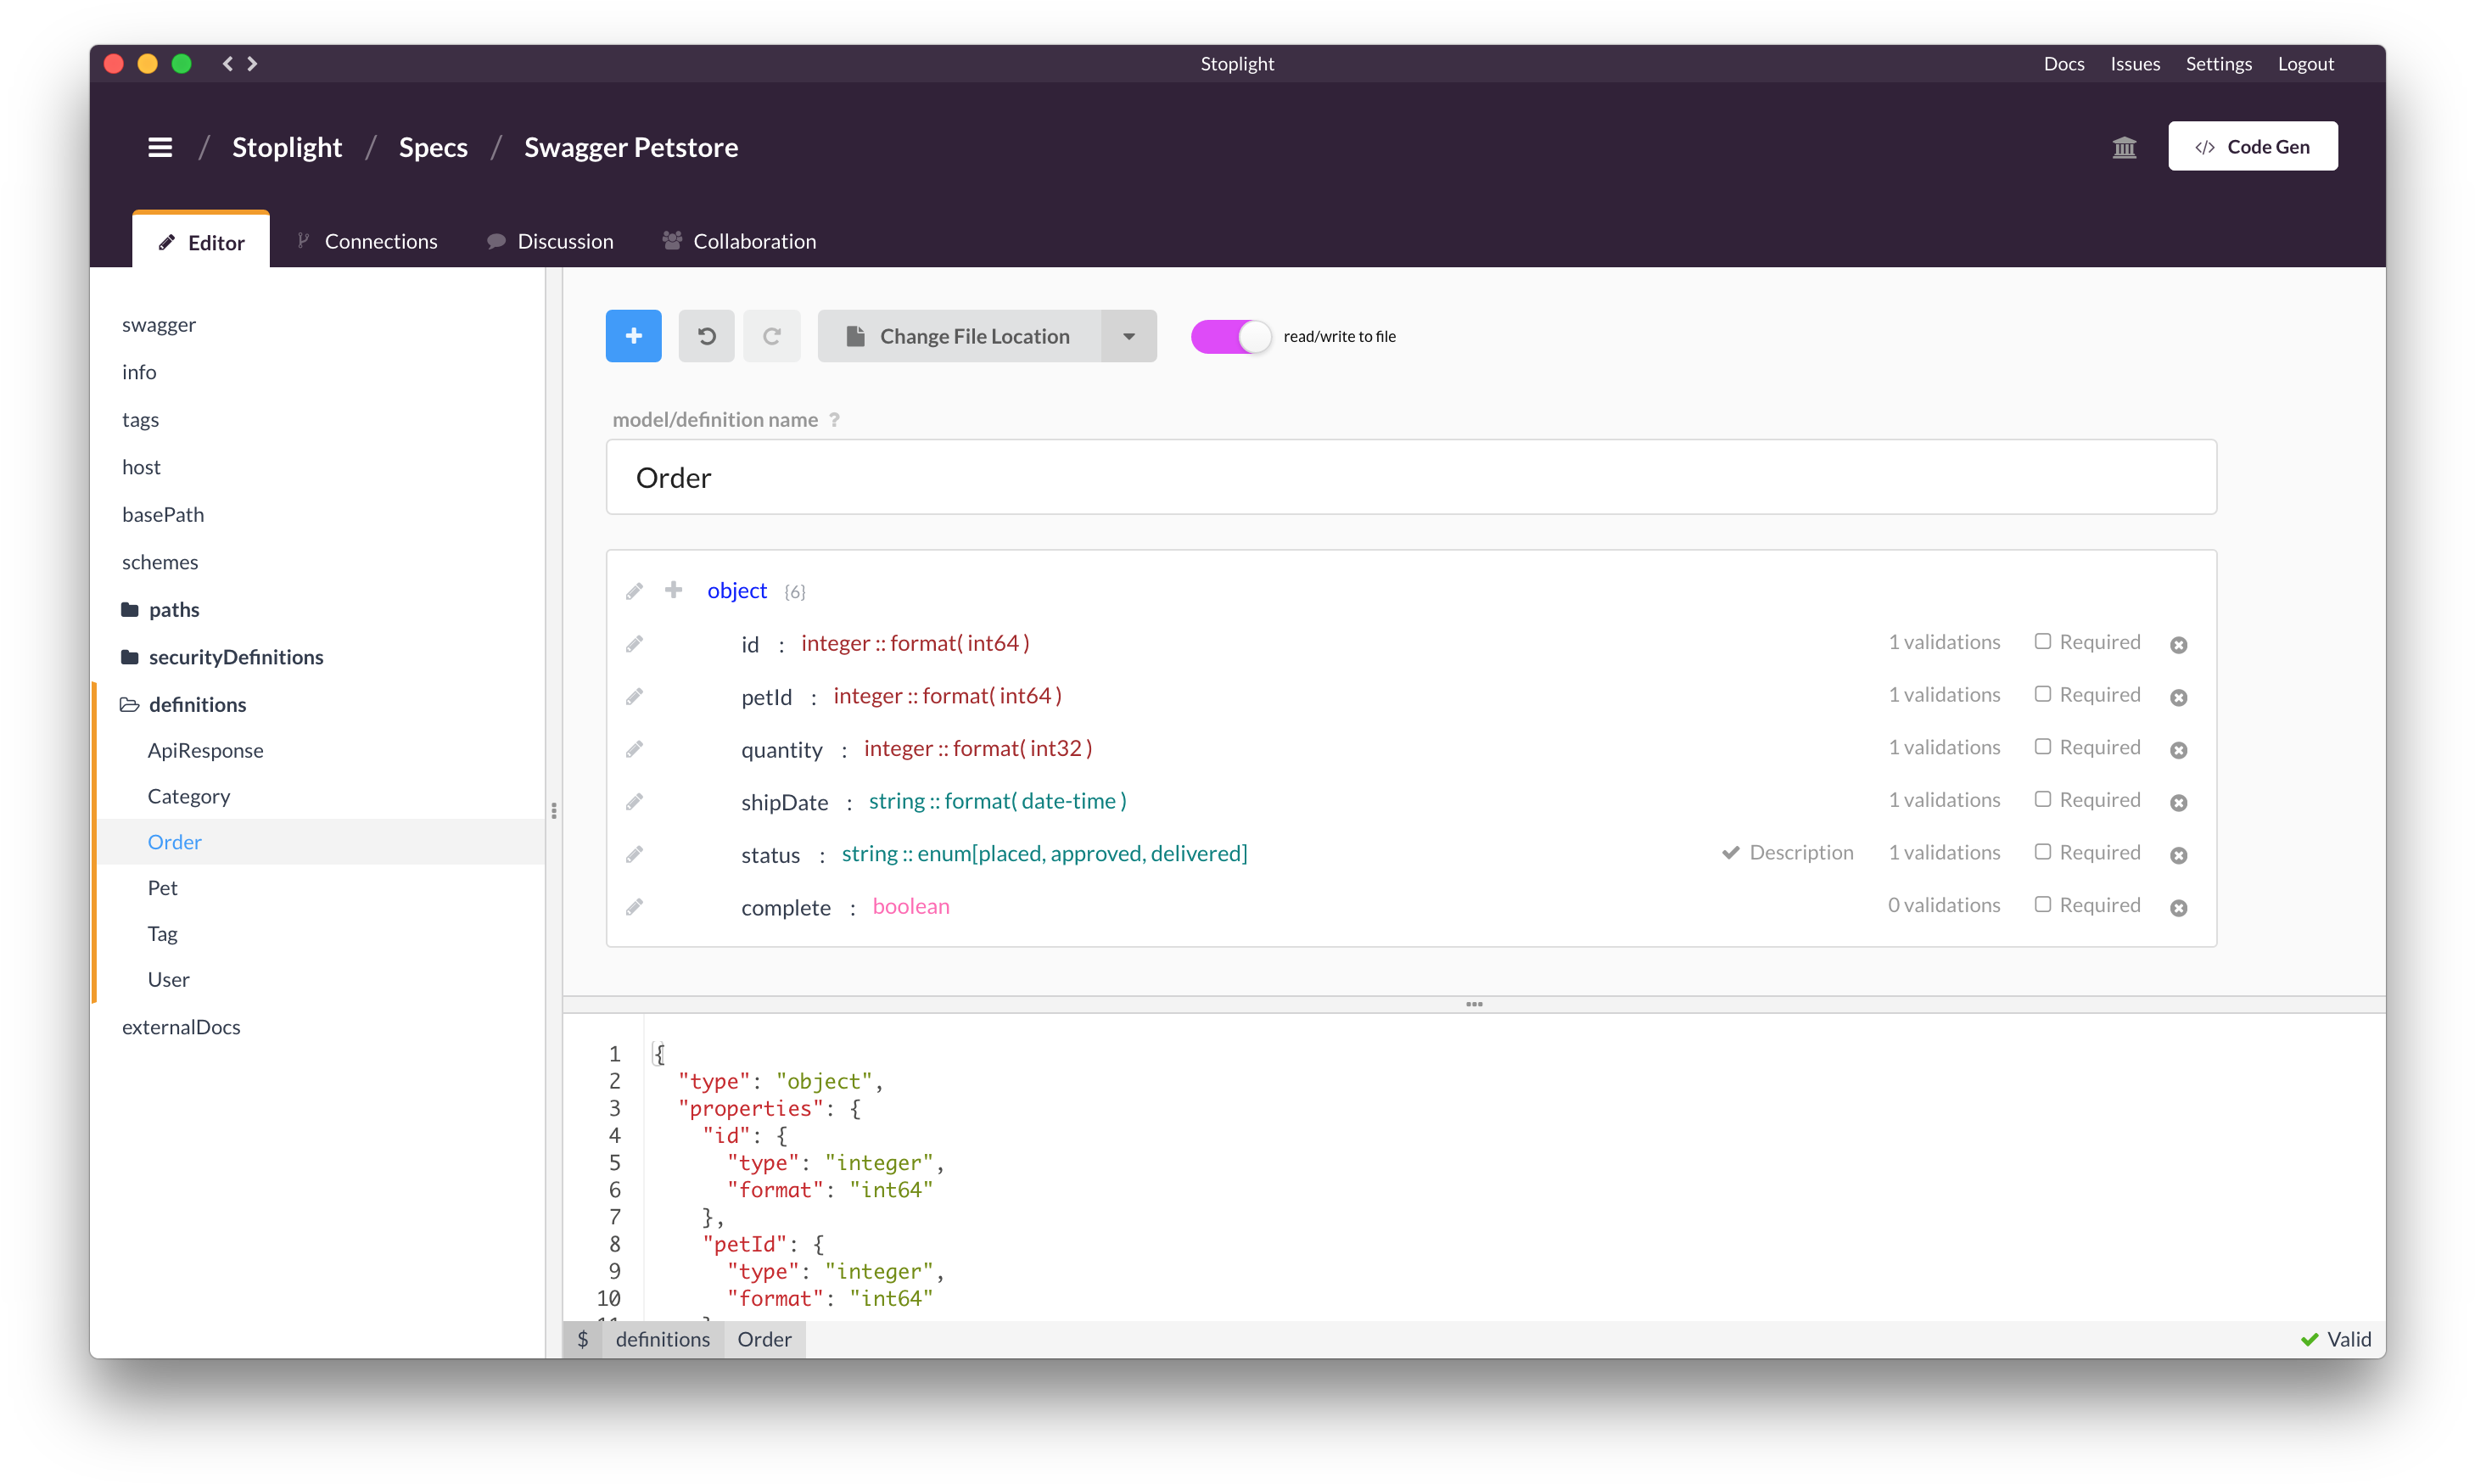Open 1 validations for id property

coord(1944,642)
